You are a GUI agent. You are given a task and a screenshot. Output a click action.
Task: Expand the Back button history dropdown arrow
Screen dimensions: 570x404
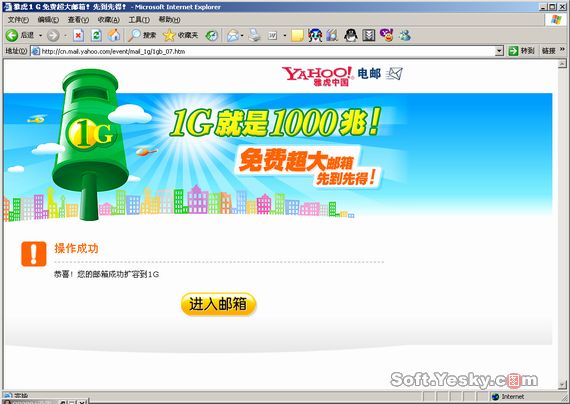click(40, 36)
